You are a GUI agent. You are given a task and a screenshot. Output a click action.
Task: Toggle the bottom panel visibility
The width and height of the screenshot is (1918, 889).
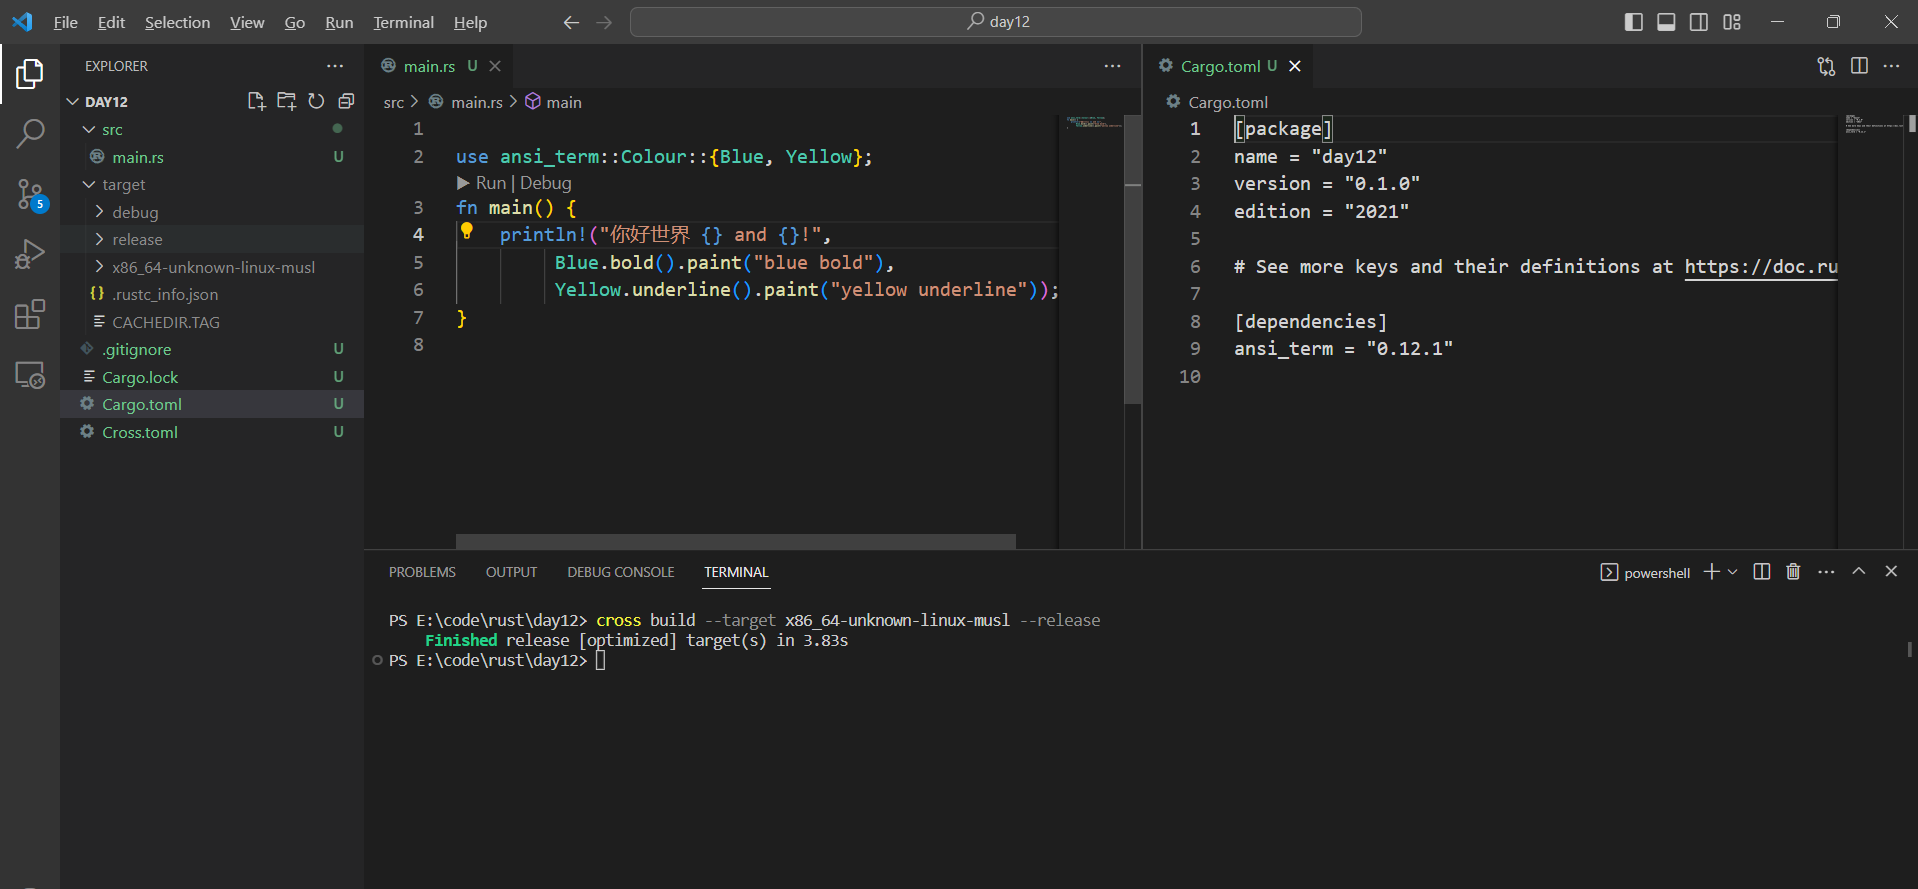pos(1666,22)
